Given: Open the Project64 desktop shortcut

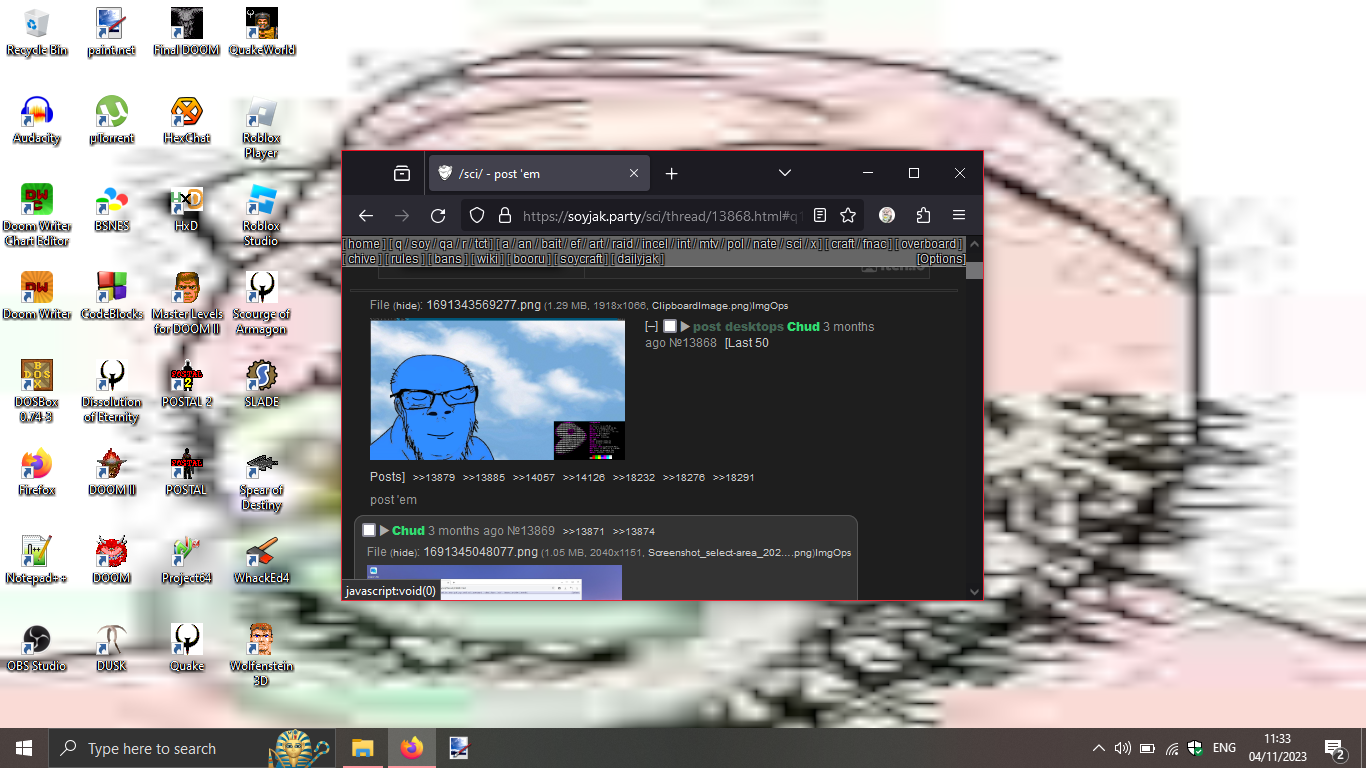Looking at the screenshot, I should point(186,560).
